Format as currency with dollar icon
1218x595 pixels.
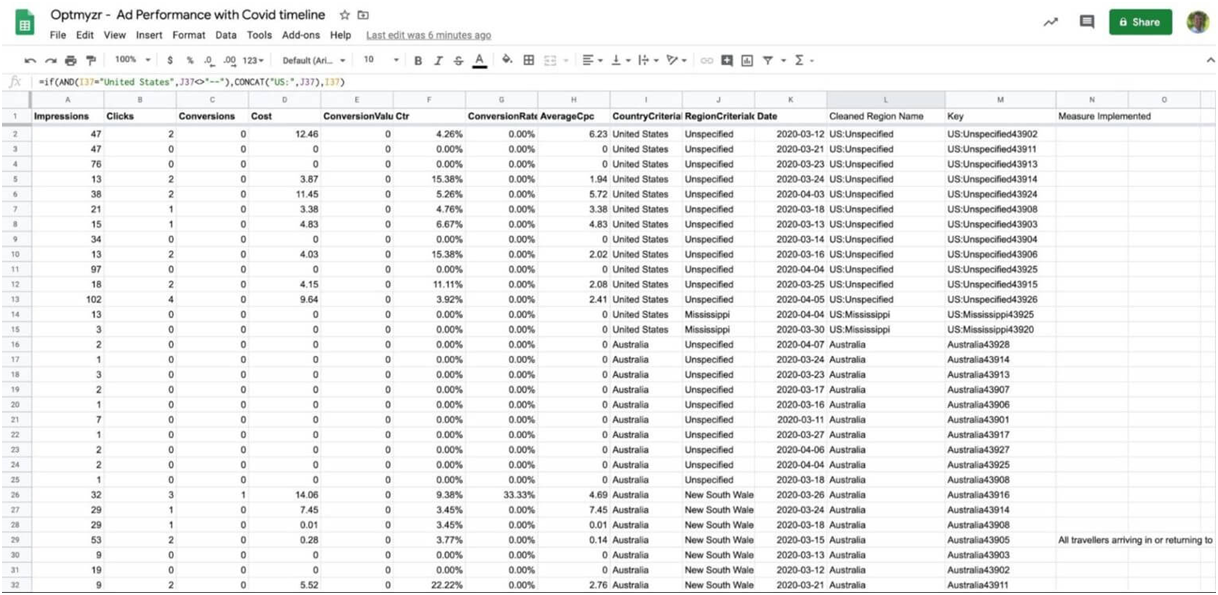(171, 60)
